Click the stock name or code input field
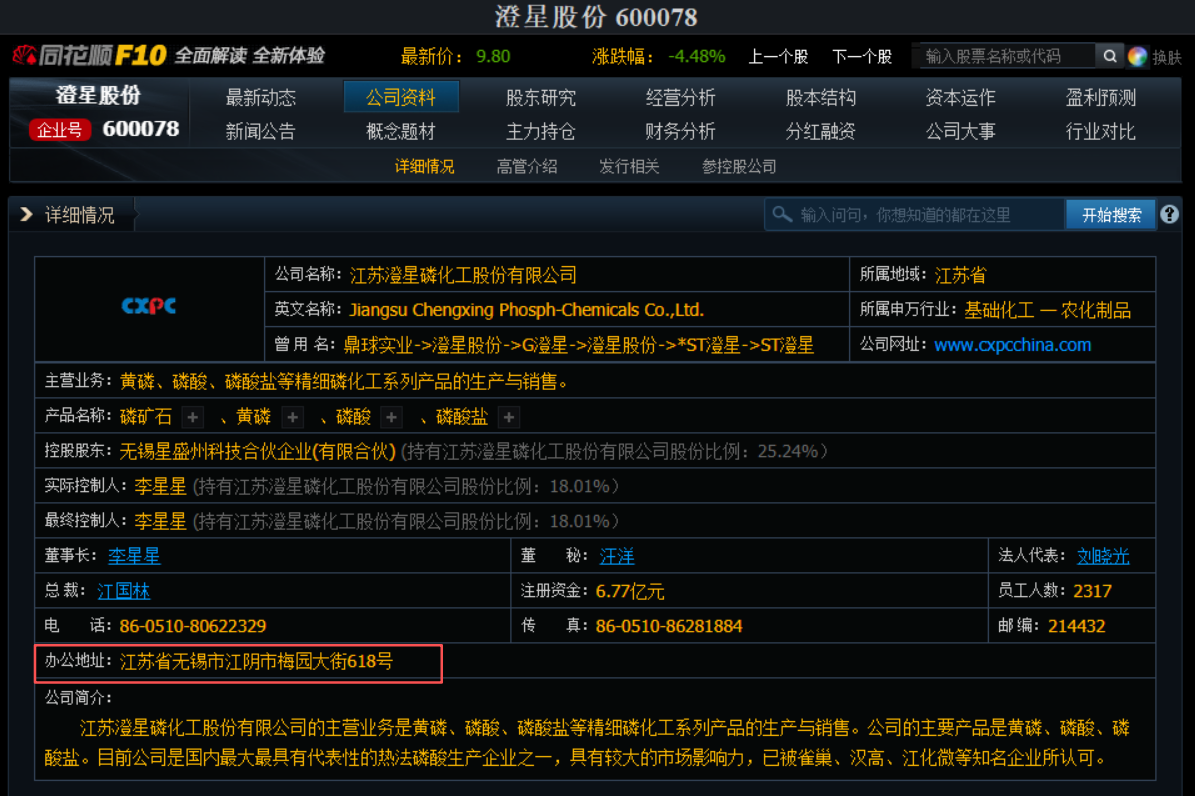Viewport: 1195px width, 796px height. point(1005,56)
